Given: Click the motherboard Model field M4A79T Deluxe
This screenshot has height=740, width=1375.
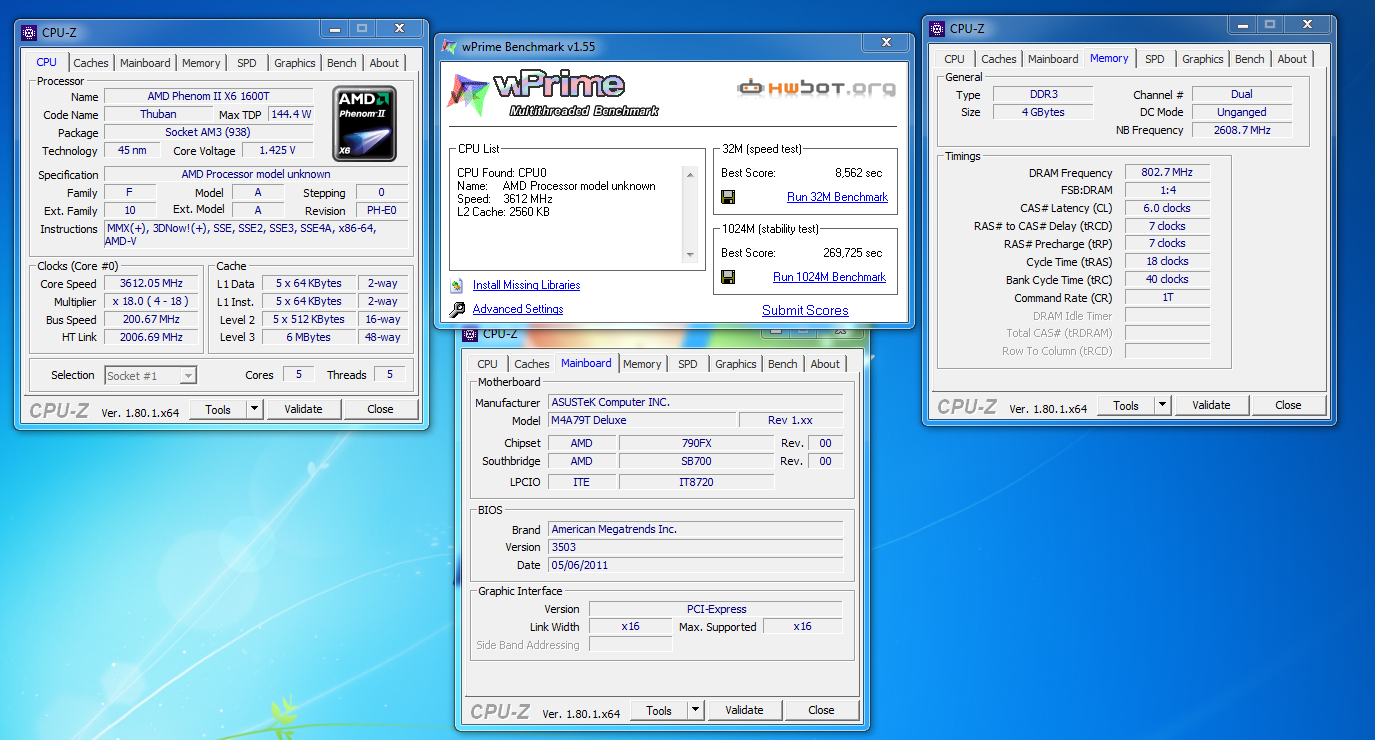Looking at the screenshot, I should (x=642, y=420).
